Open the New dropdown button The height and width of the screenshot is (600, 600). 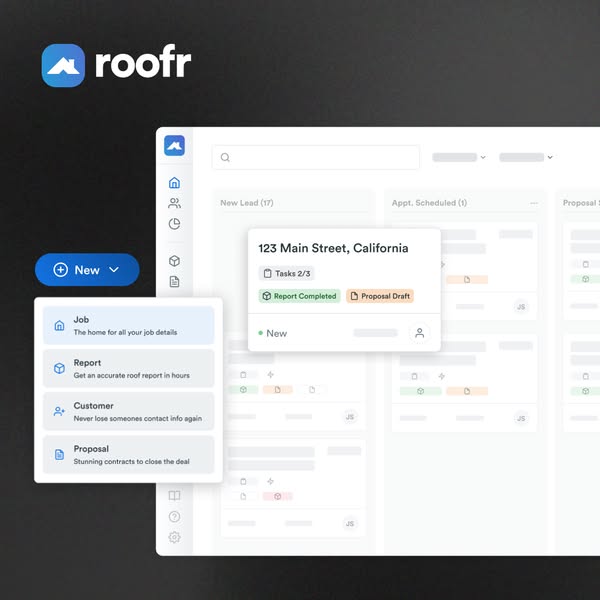click(x=87, y=270)
